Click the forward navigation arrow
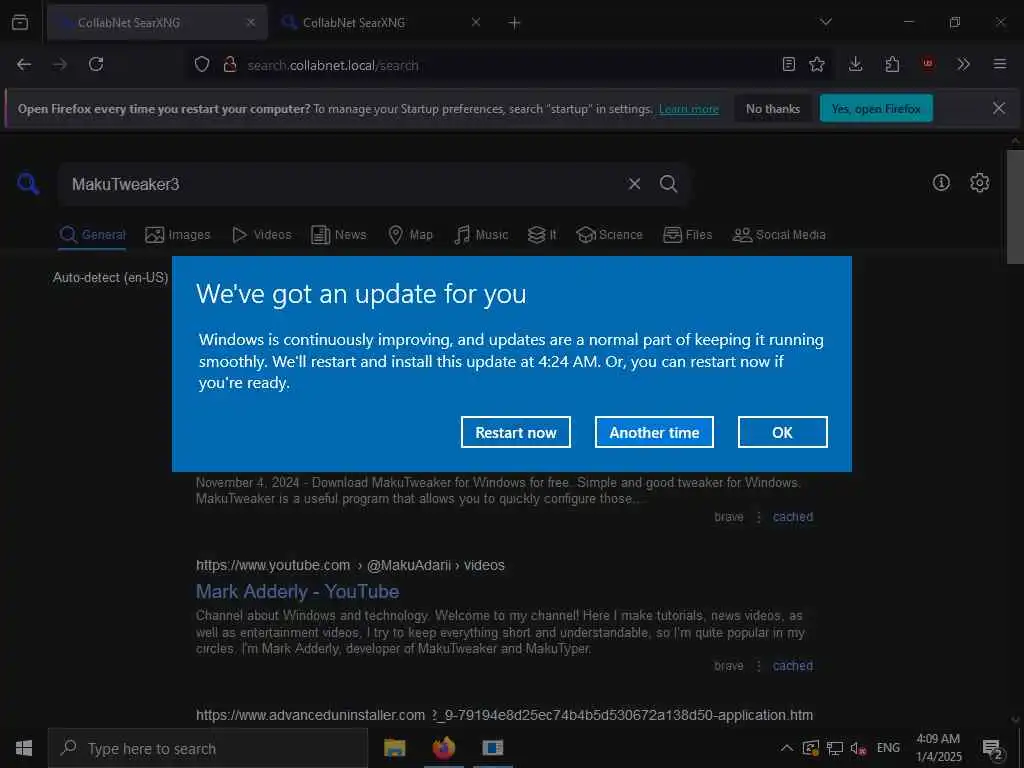The width and height of the screenshot is (1024, 768). (x=60, y=65)
